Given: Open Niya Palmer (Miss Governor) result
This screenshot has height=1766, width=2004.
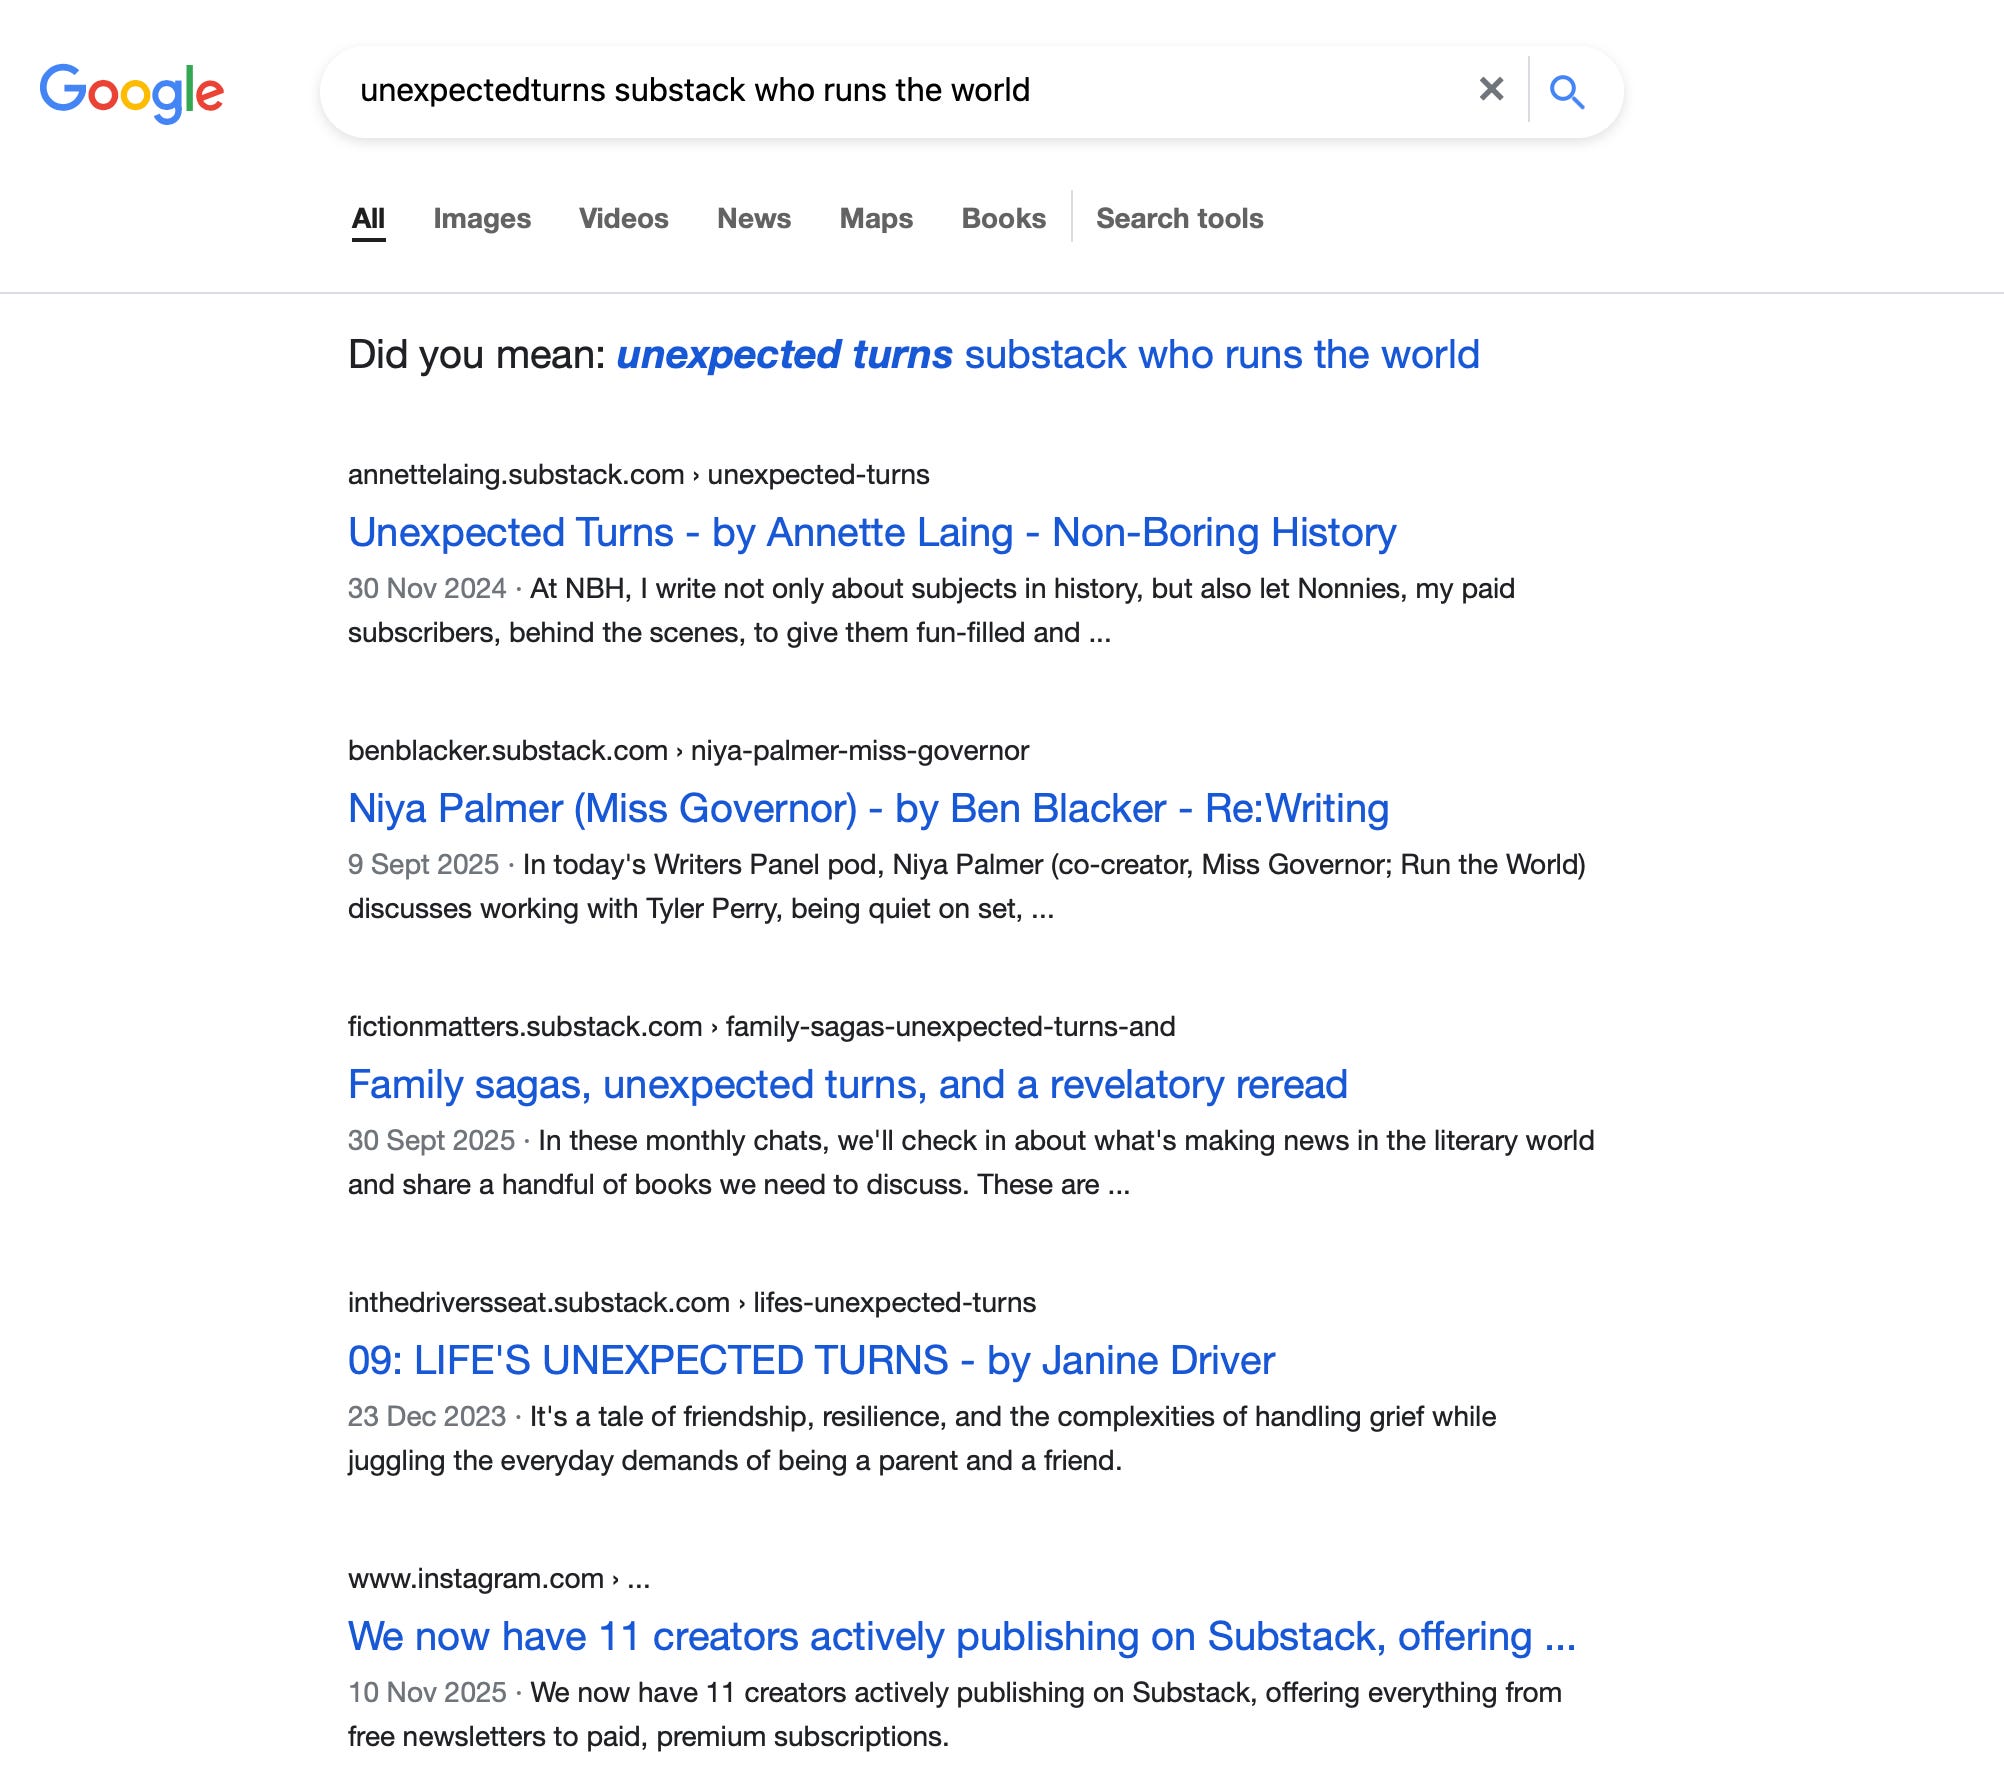Looking at the screenshot, I should pos(868,808).
